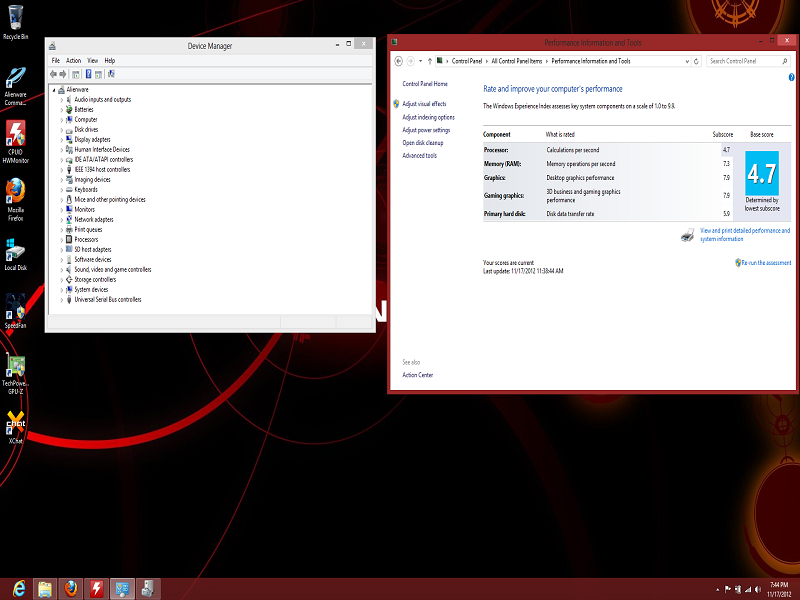The height and width of the screenshot is (600, 800).
Task: Select the Keyboards tree item
Action: click(x=86, y=190)
